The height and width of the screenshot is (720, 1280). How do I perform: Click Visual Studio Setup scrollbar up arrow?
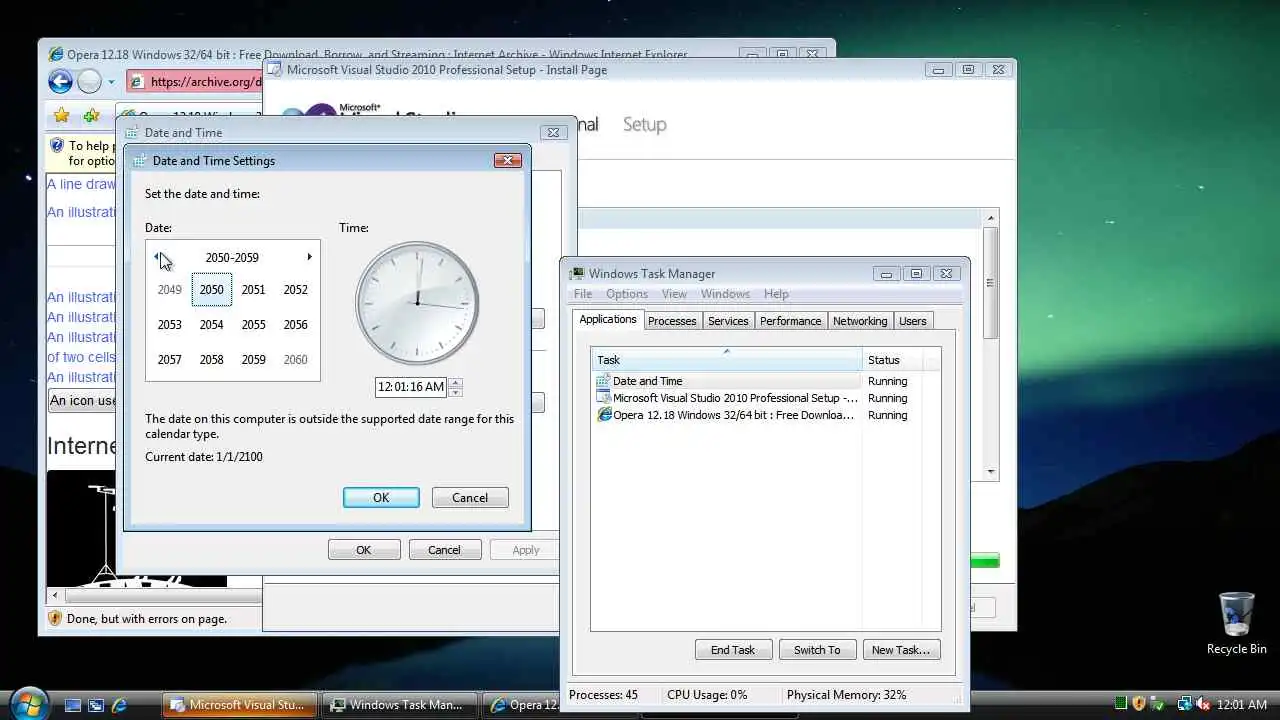coord(991,218)
